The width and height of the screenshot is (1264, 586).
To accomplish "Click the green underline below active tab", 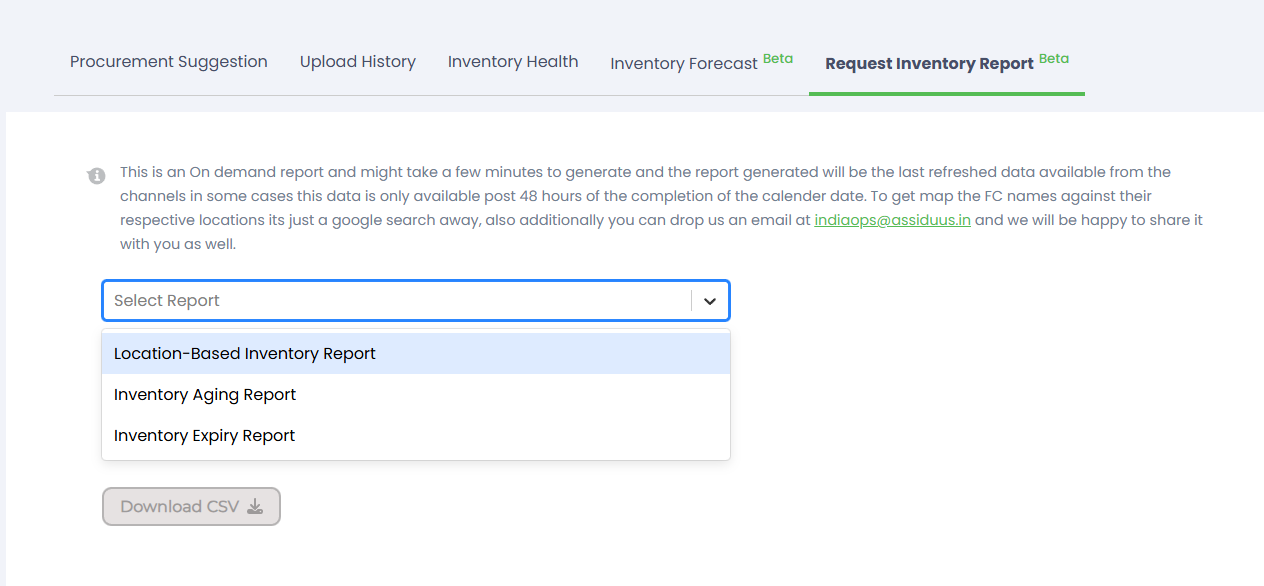I will [946, 94].
